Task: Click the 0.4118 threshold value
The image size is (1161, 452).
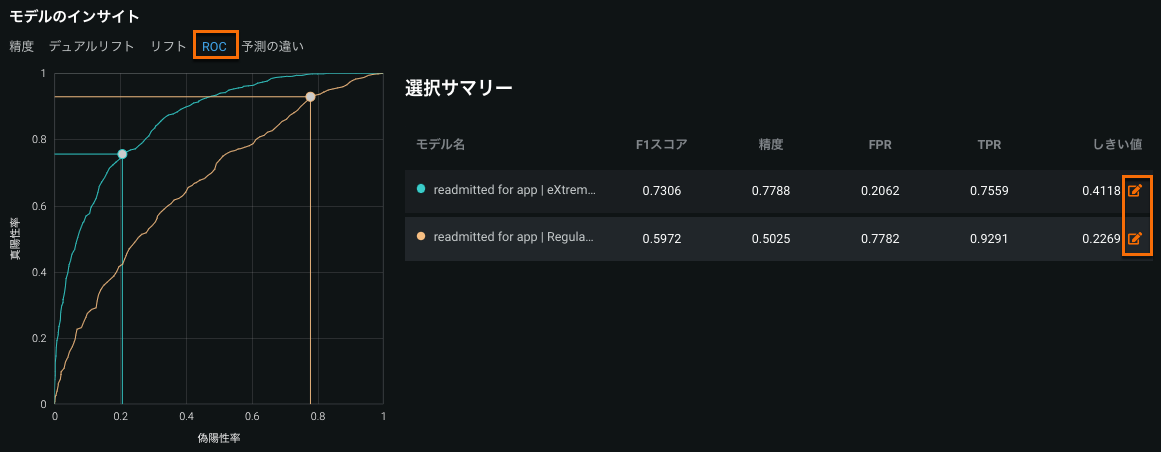Action: (x=1101, y=190)
